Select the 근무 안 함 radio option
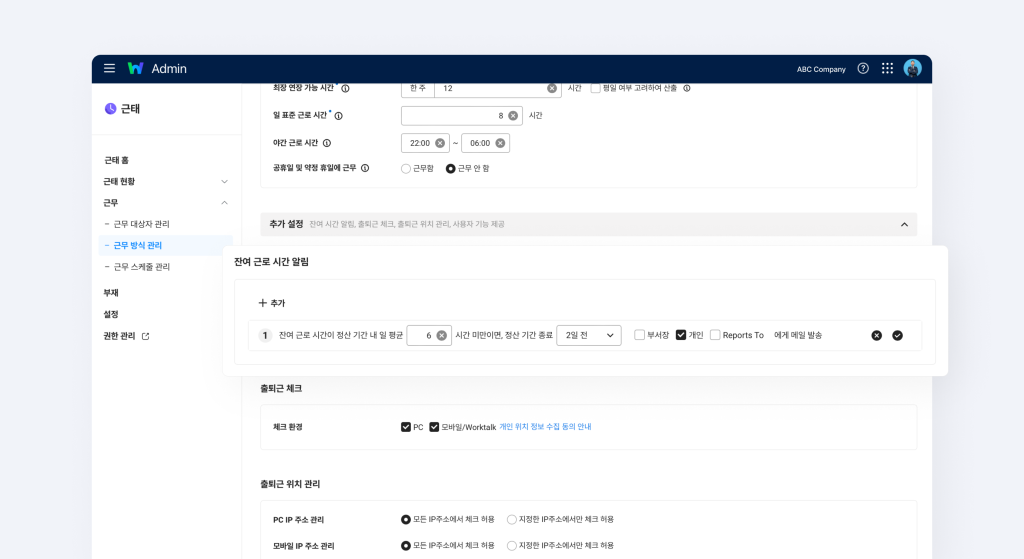The height and width of the screenshot is (559, 1024). pos(451,168)
